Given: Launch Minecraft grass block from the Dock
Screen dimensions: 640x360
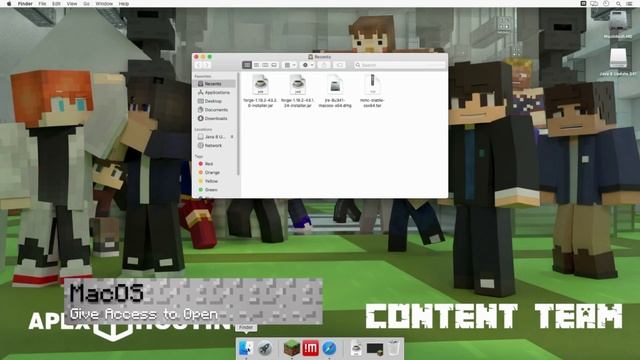Looking at the screenshot, I should pos(291,348).
